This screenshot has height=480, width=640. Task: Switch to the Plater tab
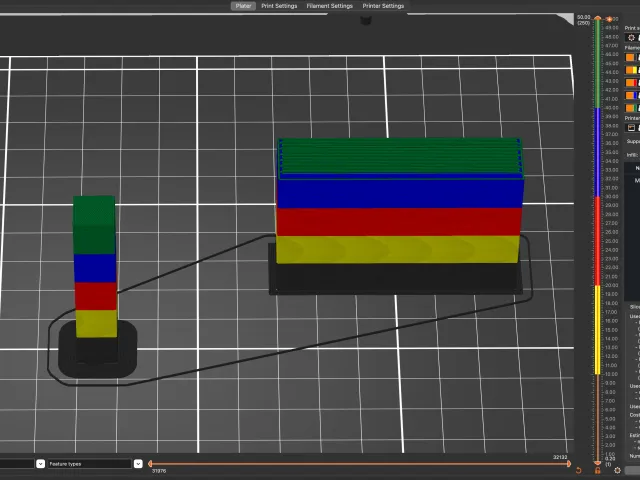pyautogui.click(x=243, y=6)
